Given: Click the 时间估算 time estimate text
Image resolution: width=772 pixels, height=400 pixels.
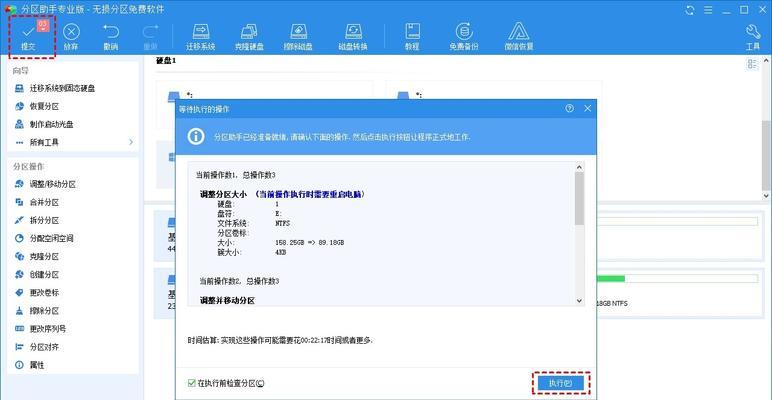Looking at the screenshot, I should click(281, 340).
